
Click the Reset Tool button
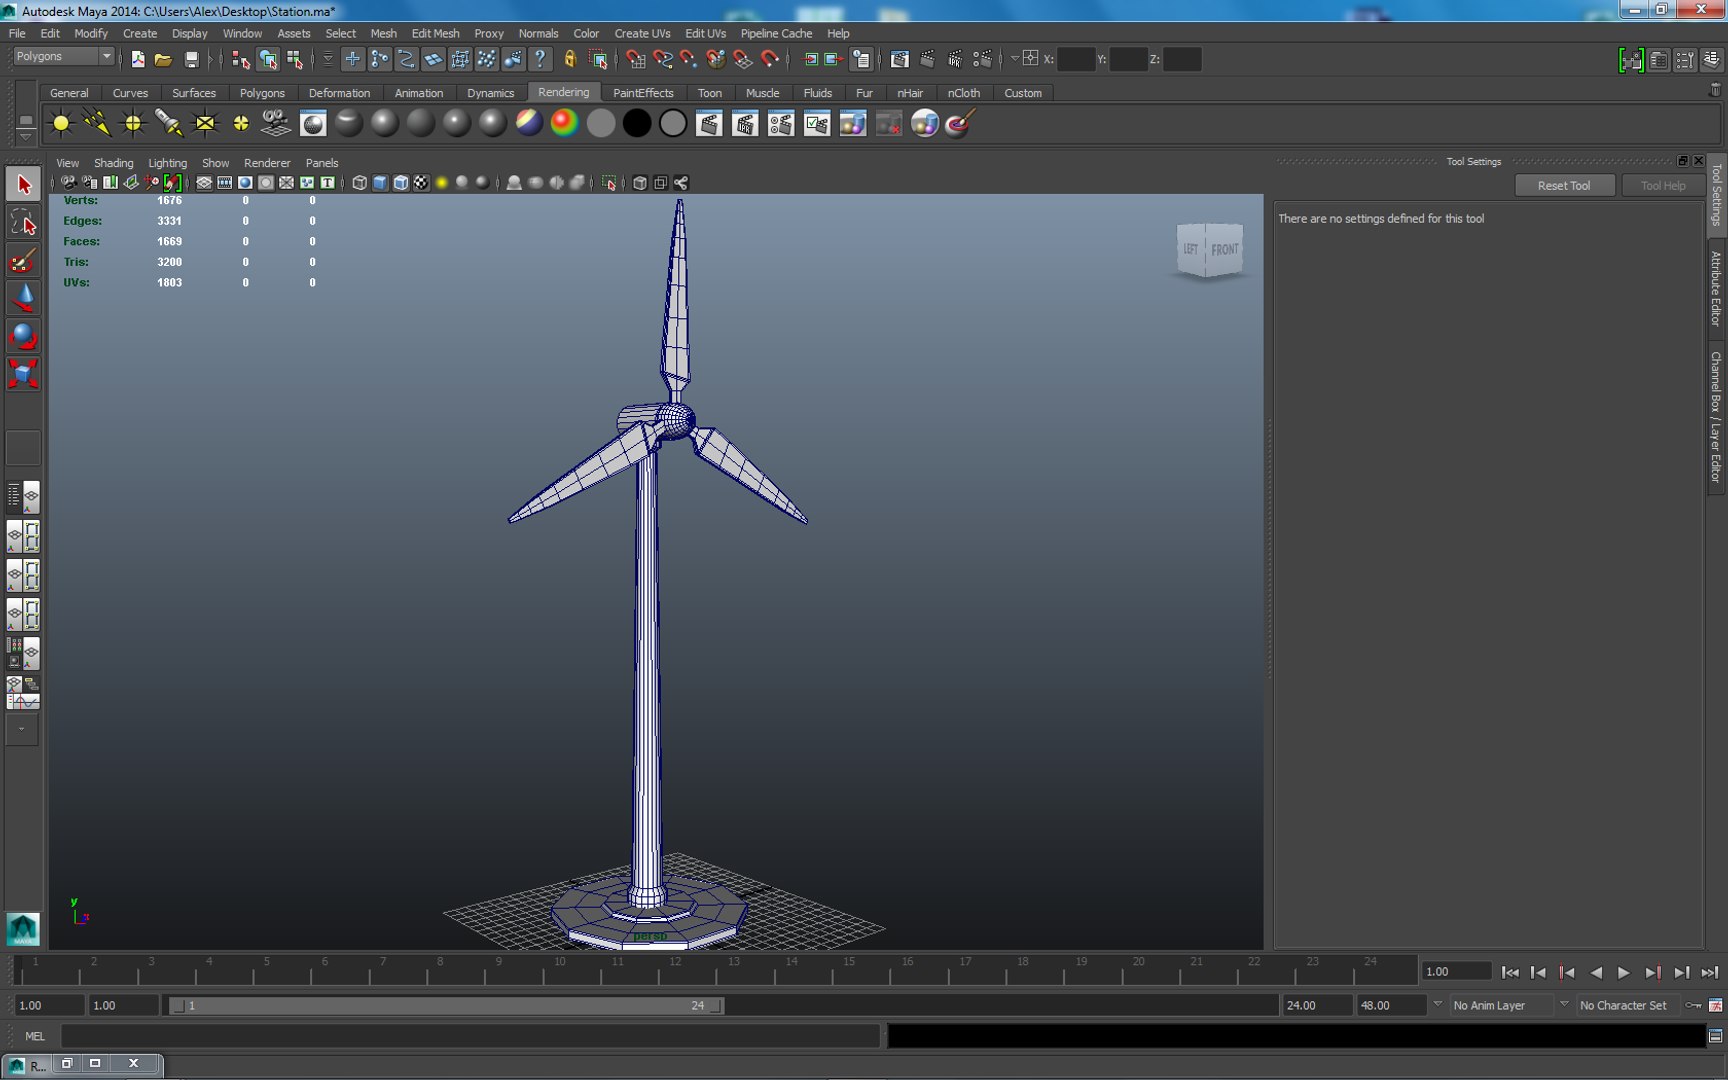(1563, 185)
